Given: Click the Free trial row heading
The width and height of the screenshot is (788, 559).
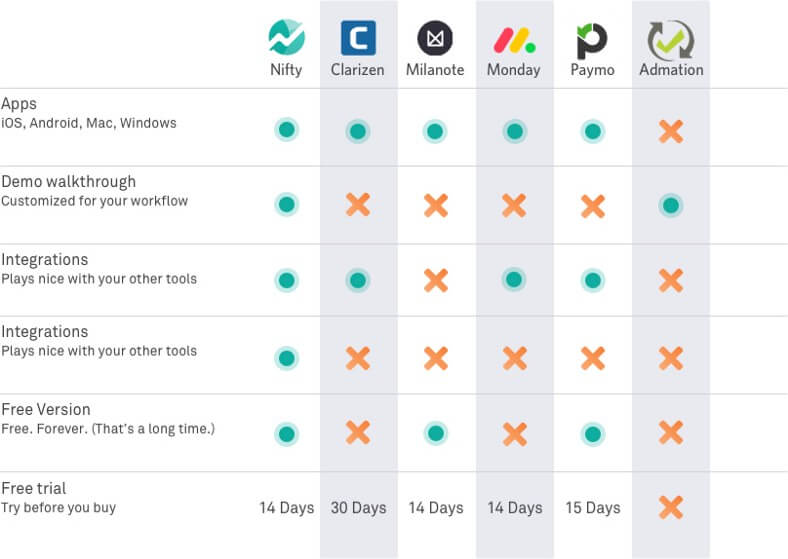Looking at the screenshot, I should 34,488.
